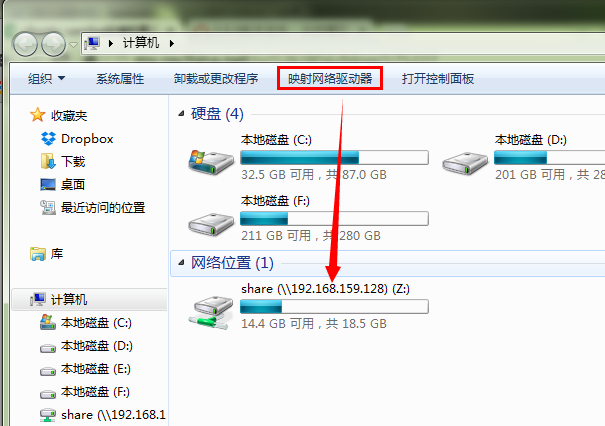Click 系统属性 in the toolbar
605x426 pixels.
[120, 79]
